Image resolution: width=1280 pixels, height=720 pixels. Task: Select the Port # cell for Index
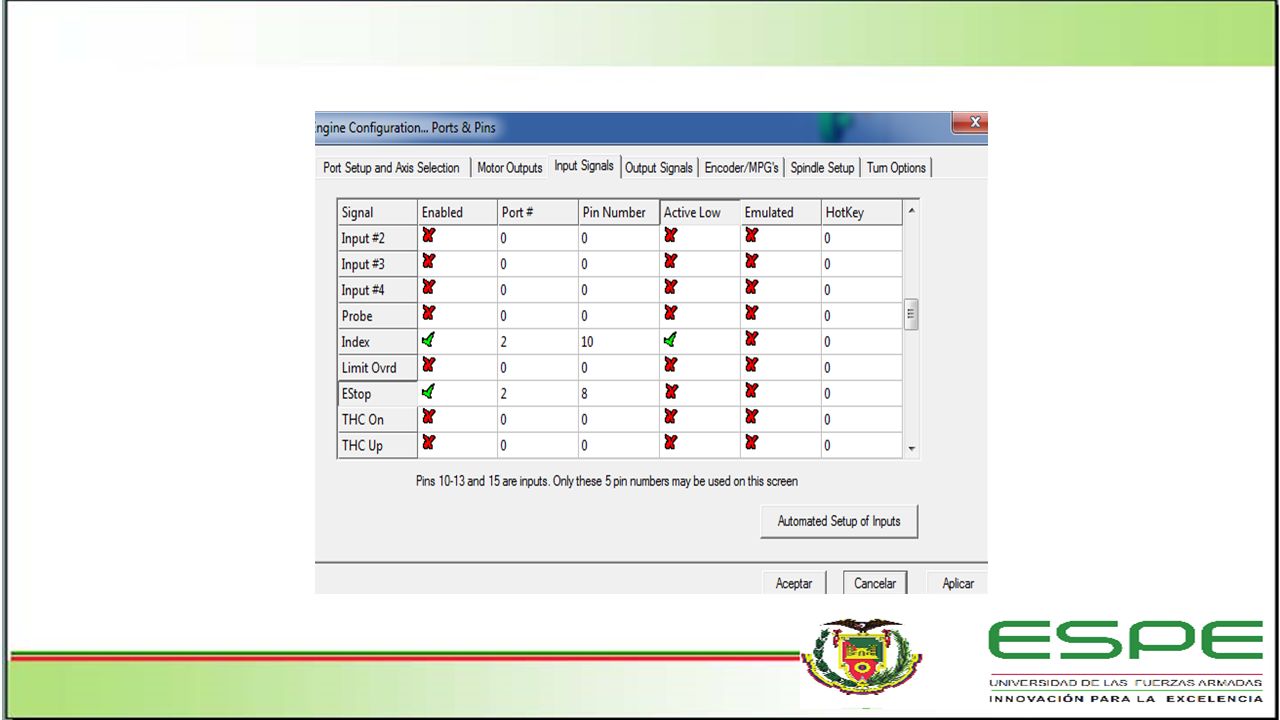[x=538, y=341]
